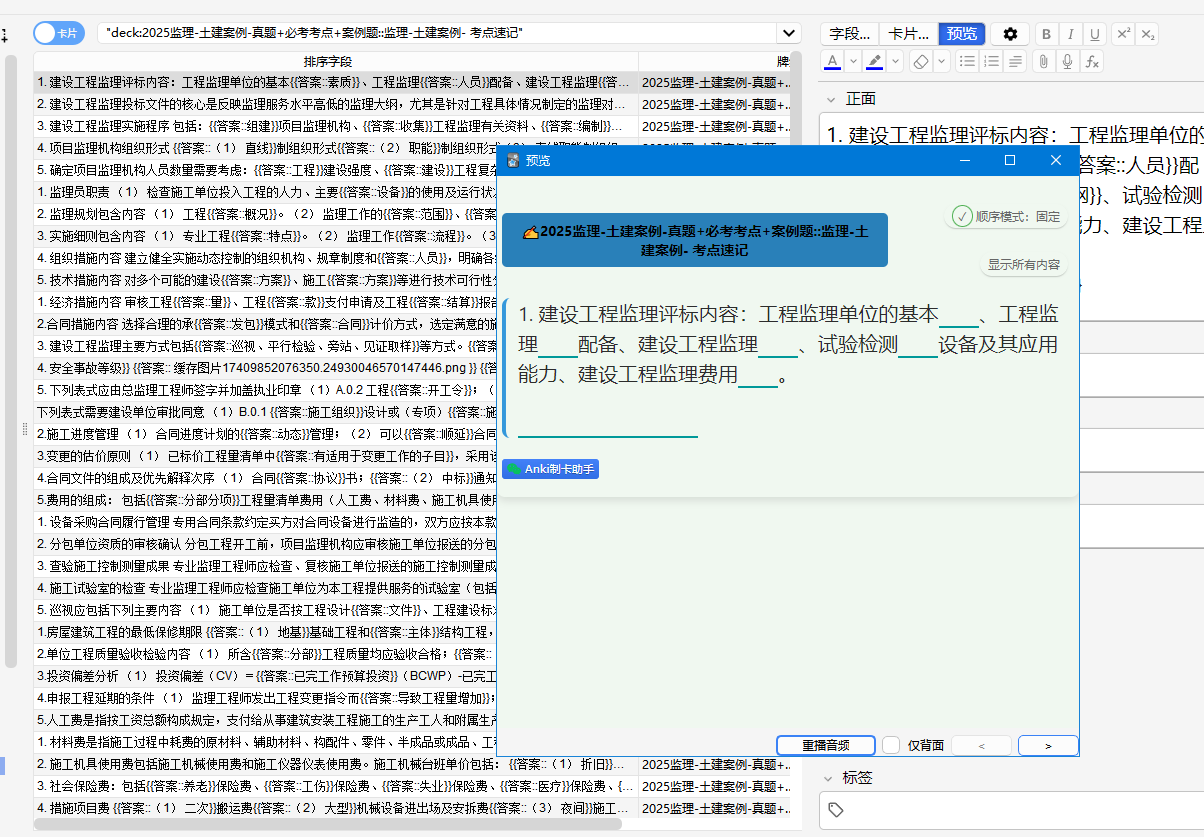The width and height of the screenshot is (1204, 837).
Task: Open the fx equations menu icon
Action: pos(1093,62)
